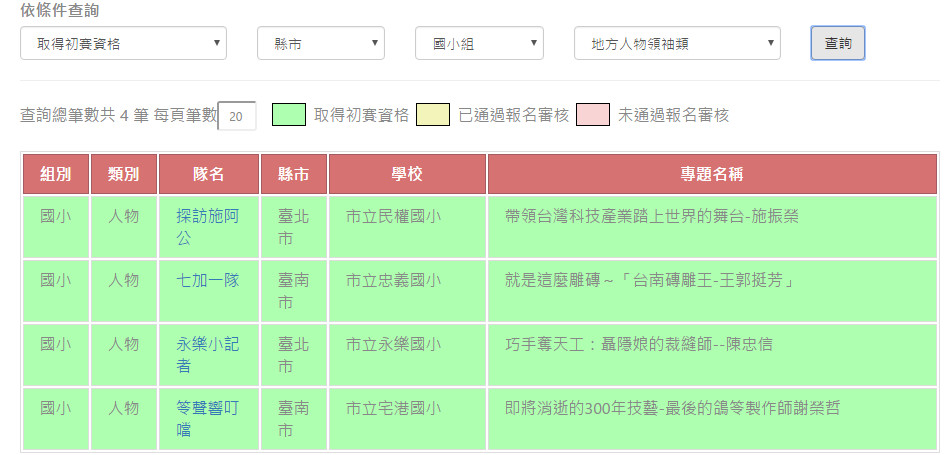Click the yellow 已通過報名審核 legend swatch
This screenshot has width=951, height=455.
click(x=433, y=115)
